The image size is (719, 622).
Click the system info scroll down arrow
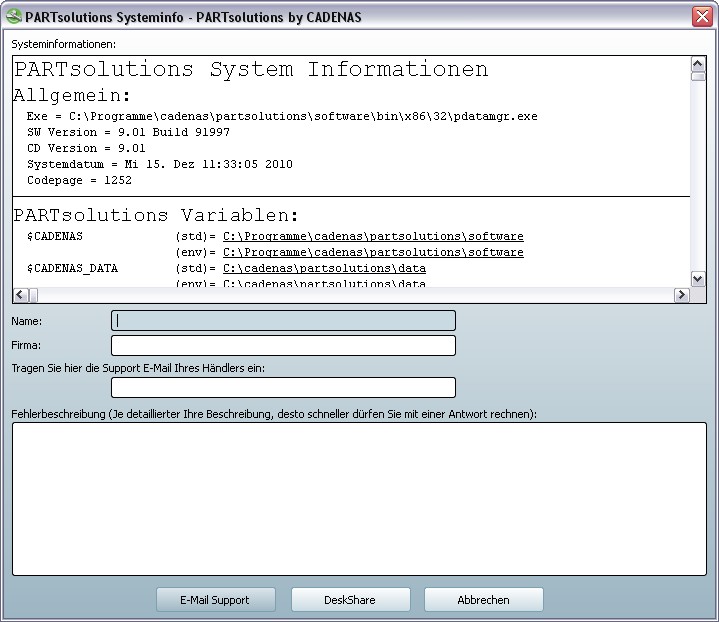coord(697,279)
